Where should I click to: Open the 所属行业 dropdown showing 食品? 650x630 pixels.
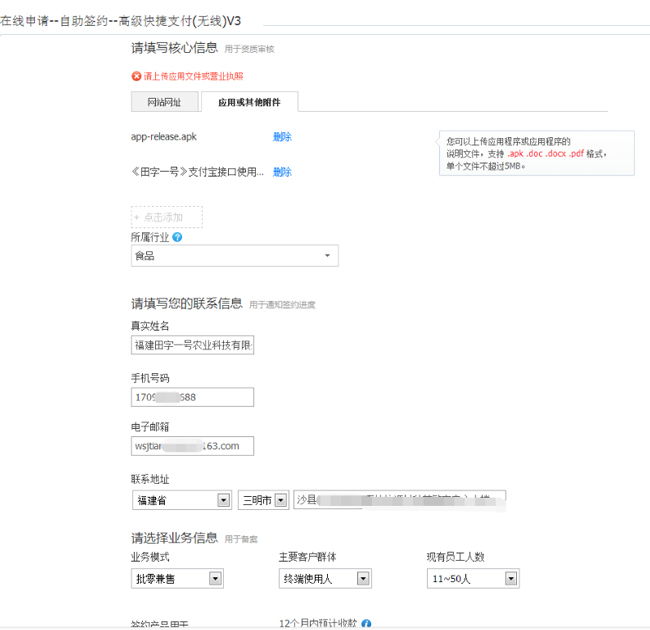pyautogui.click(x=234, y=256)
